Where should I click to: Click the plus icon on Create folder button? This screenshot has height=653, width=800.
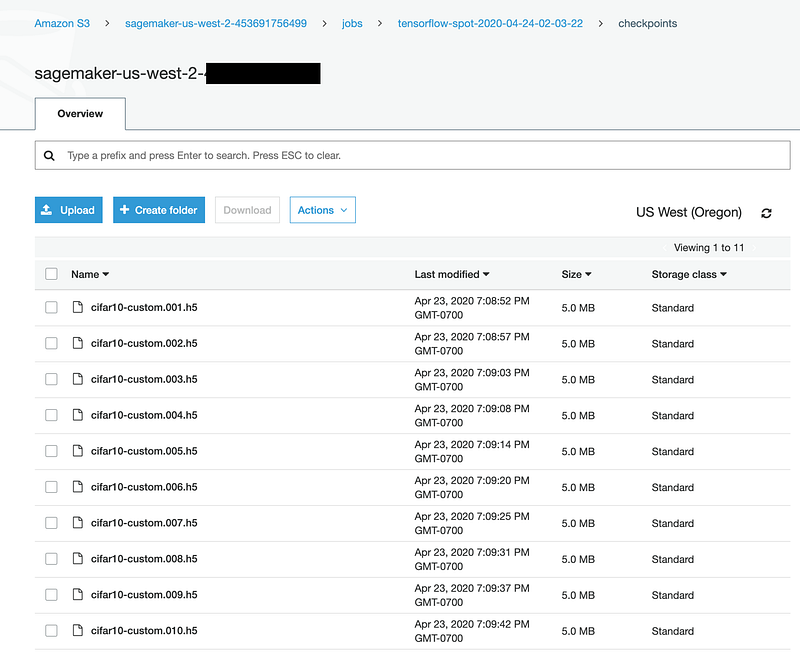pyautogui.click(x=124, y=210)
